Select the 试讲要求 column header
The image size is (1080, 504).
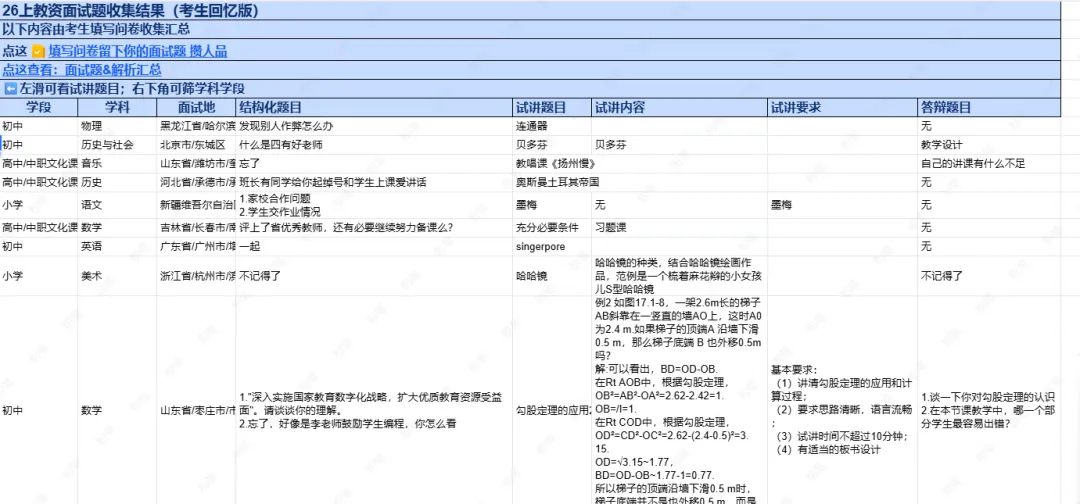[x=842, y=107]
